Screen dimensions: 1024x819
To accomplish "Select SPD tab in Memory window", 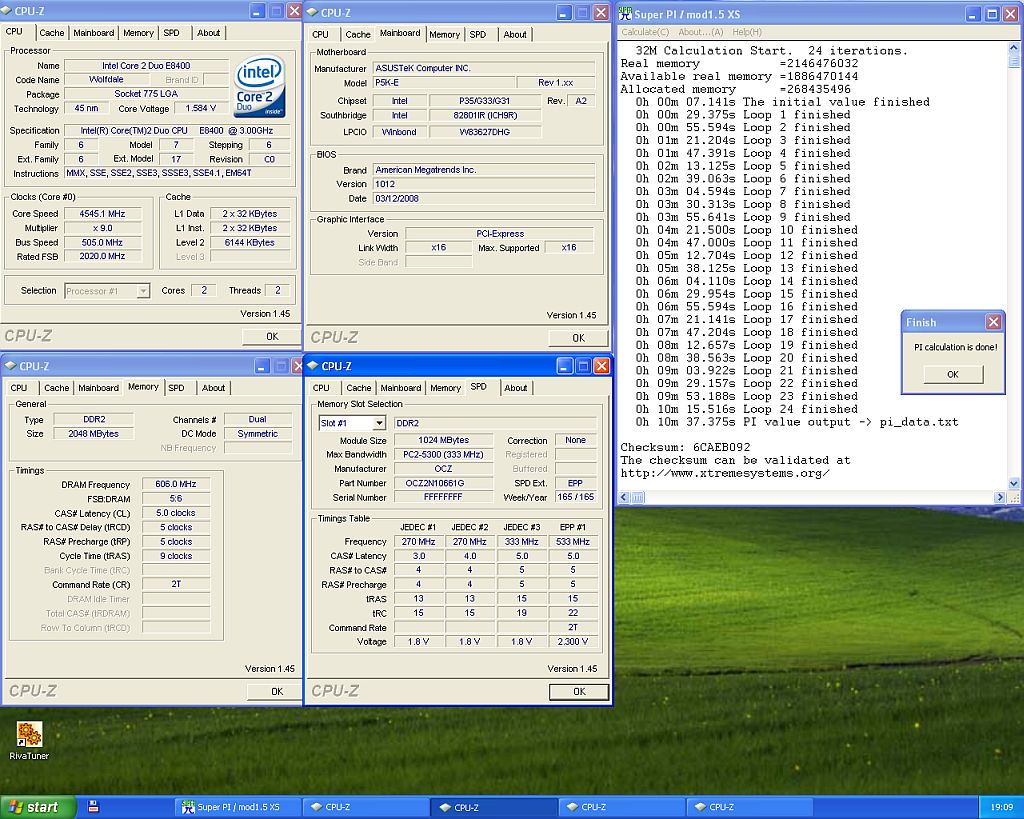I will 176,388.
